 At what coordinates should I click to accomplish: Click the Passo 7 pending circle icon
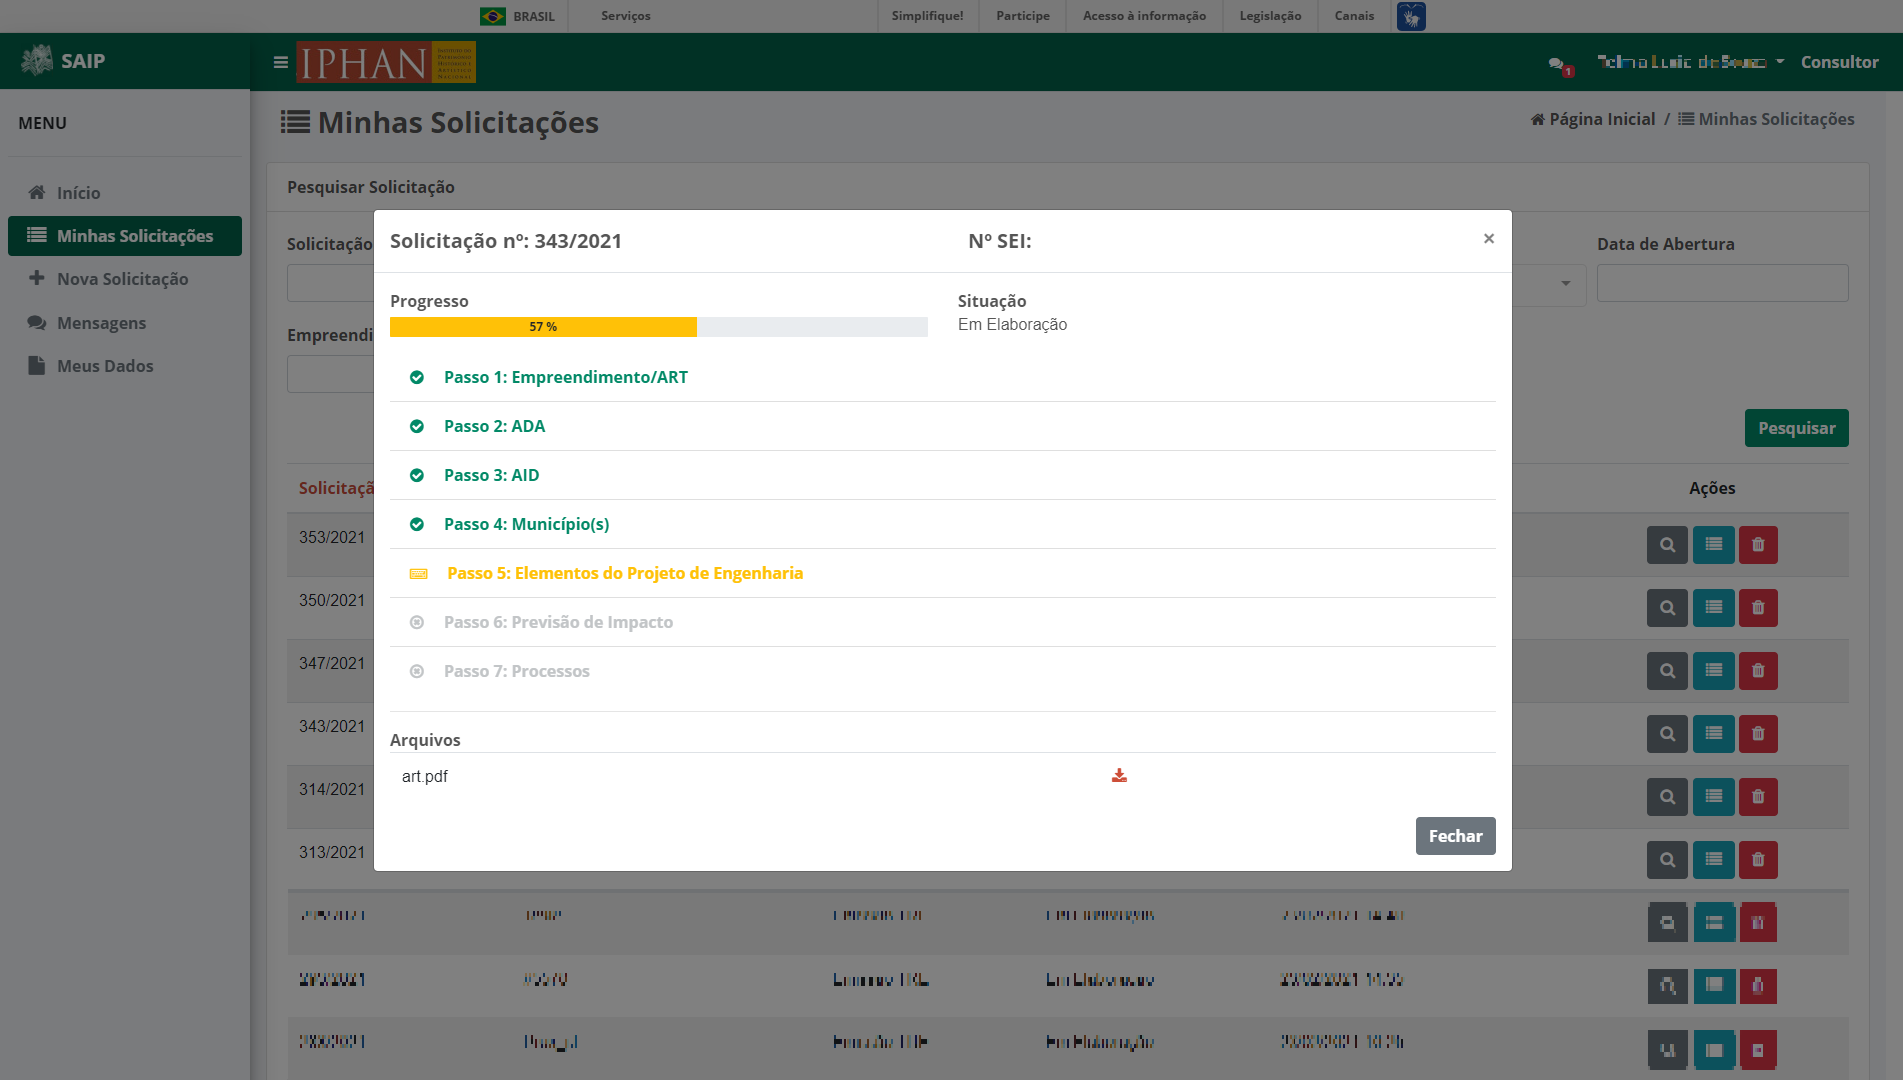[x=417, y=671]
